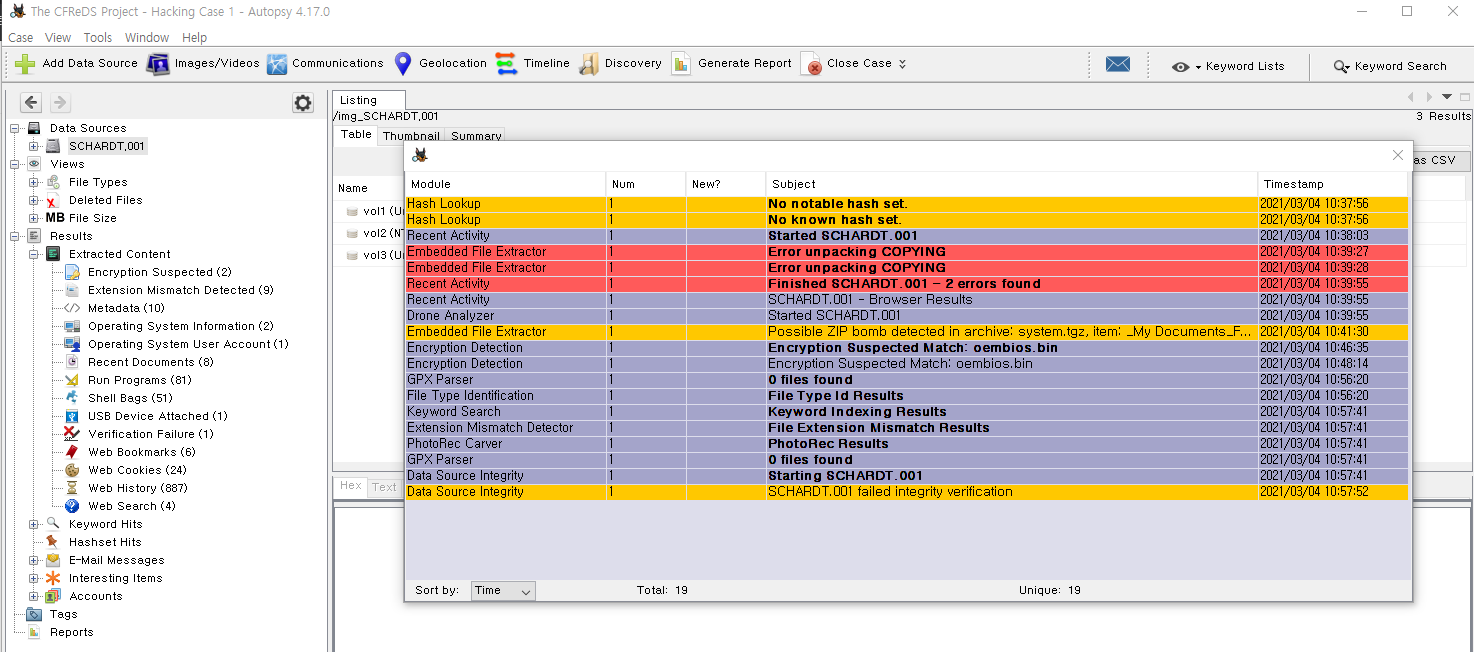Expand the E-Mail Messages node
Image resolution: width=1474 pixels, height=652 pixels.
click(x=34, y=560)
